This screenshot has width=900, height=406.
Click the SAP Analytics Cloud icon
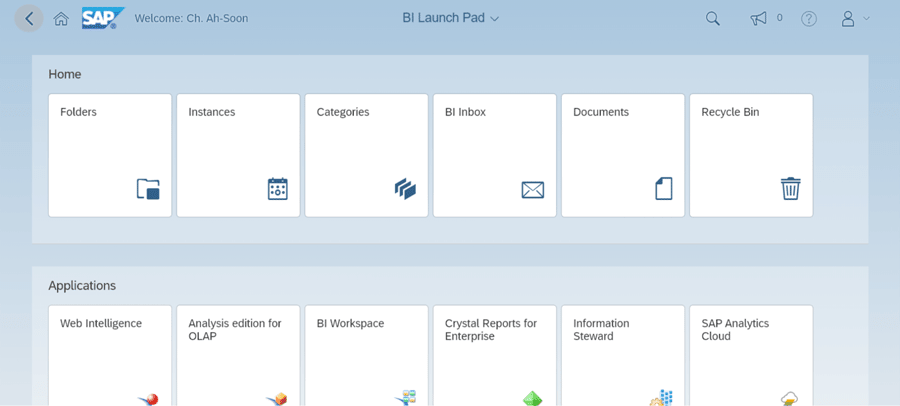tap(790, 399)
